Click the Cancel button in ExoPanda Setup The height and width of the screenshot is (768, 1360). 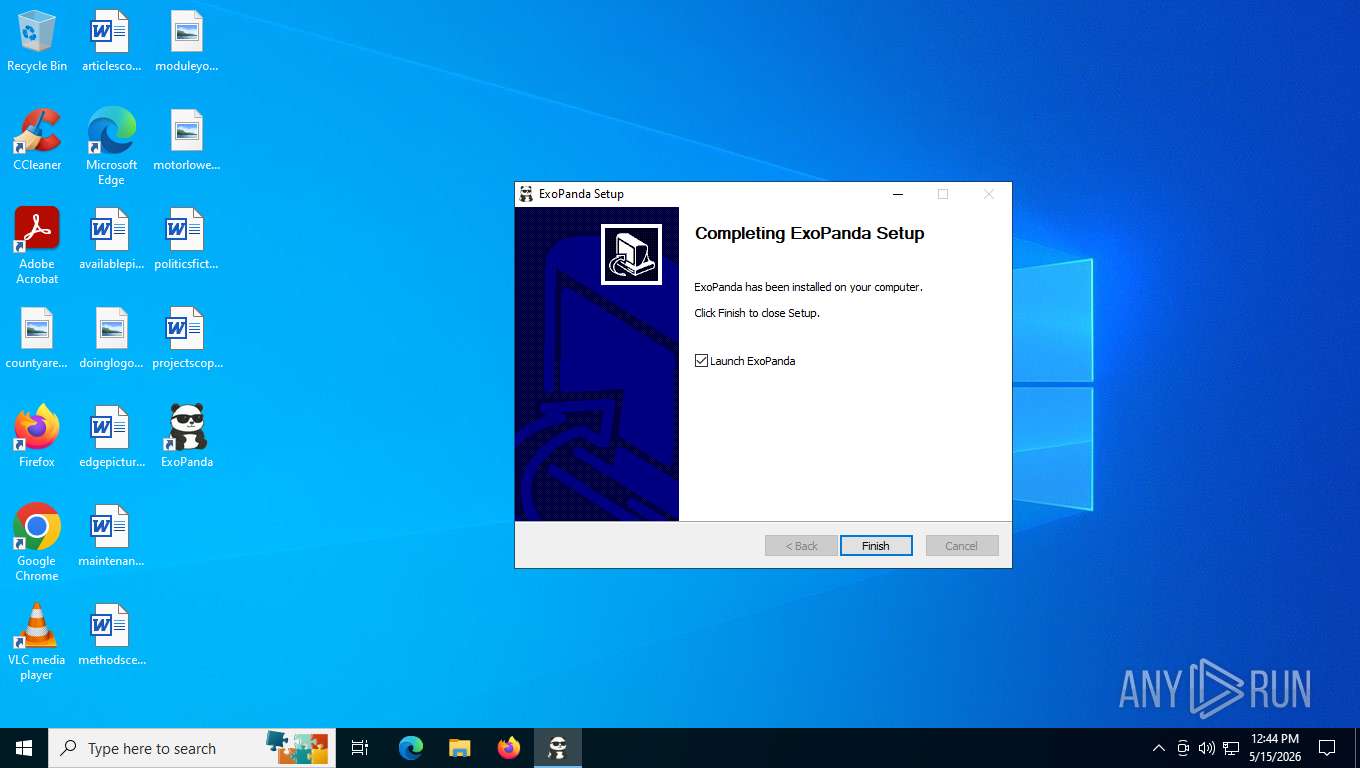point(962,546)
